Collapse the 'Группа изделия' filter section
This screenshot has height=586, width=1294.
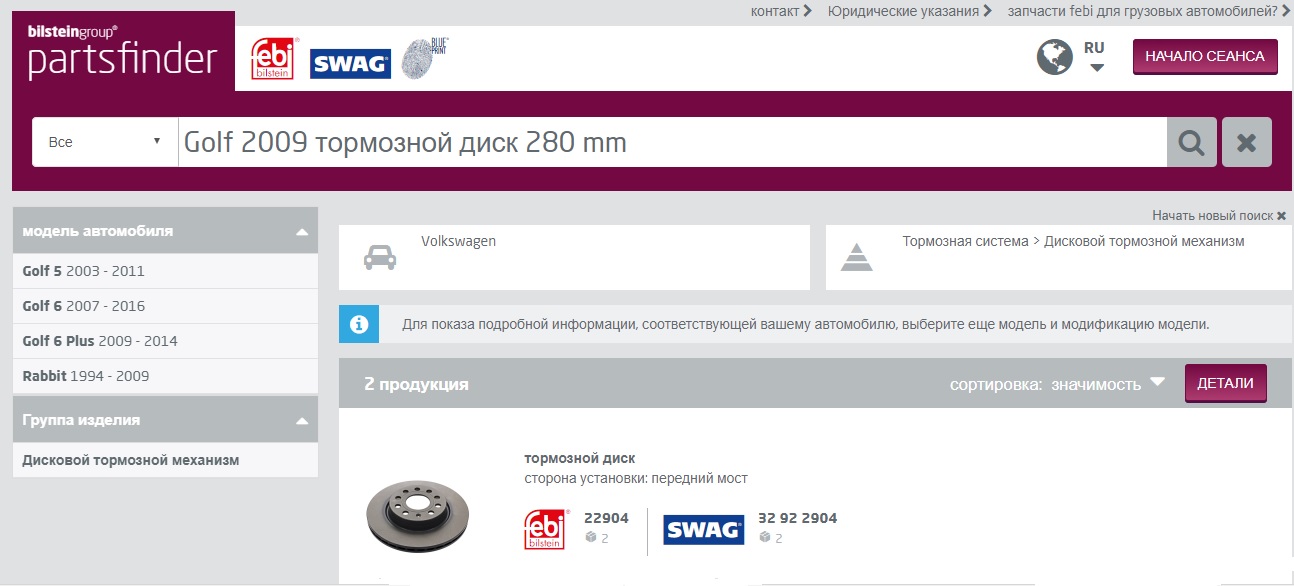click(302, 421)
